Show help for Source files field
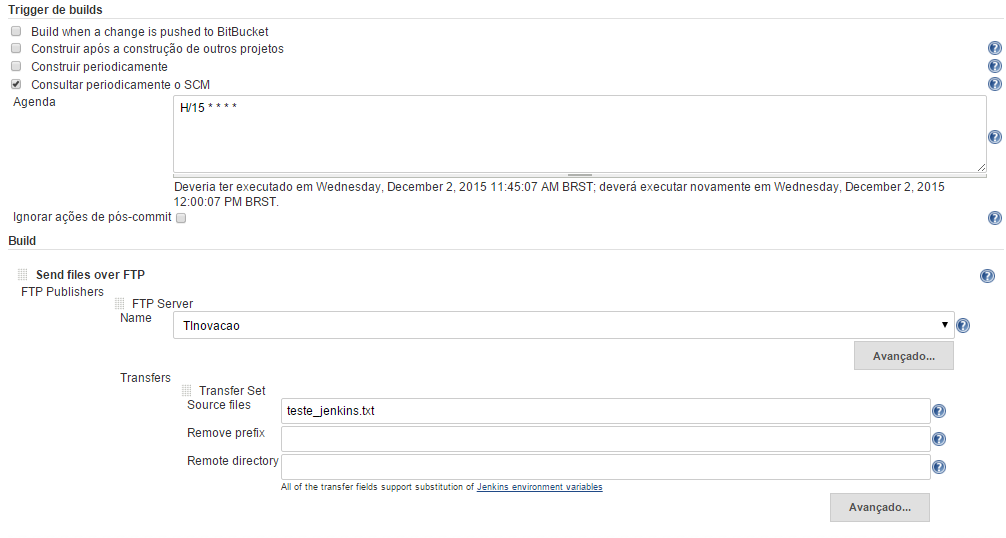This screenshot has height=538, width=1006. tap(938, 411)
